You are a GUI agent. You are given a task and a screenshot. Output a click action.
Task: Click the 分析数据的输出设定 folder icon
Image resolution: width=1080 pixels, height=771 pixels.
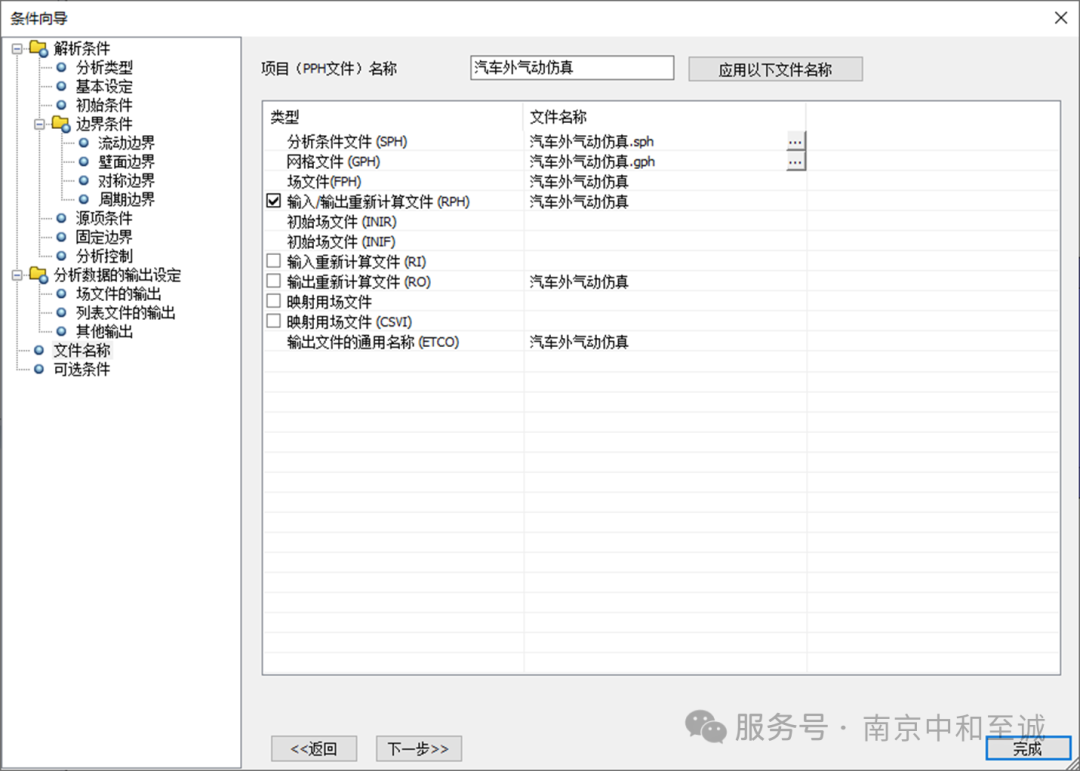pyautogui.click(x=38, y=276)
